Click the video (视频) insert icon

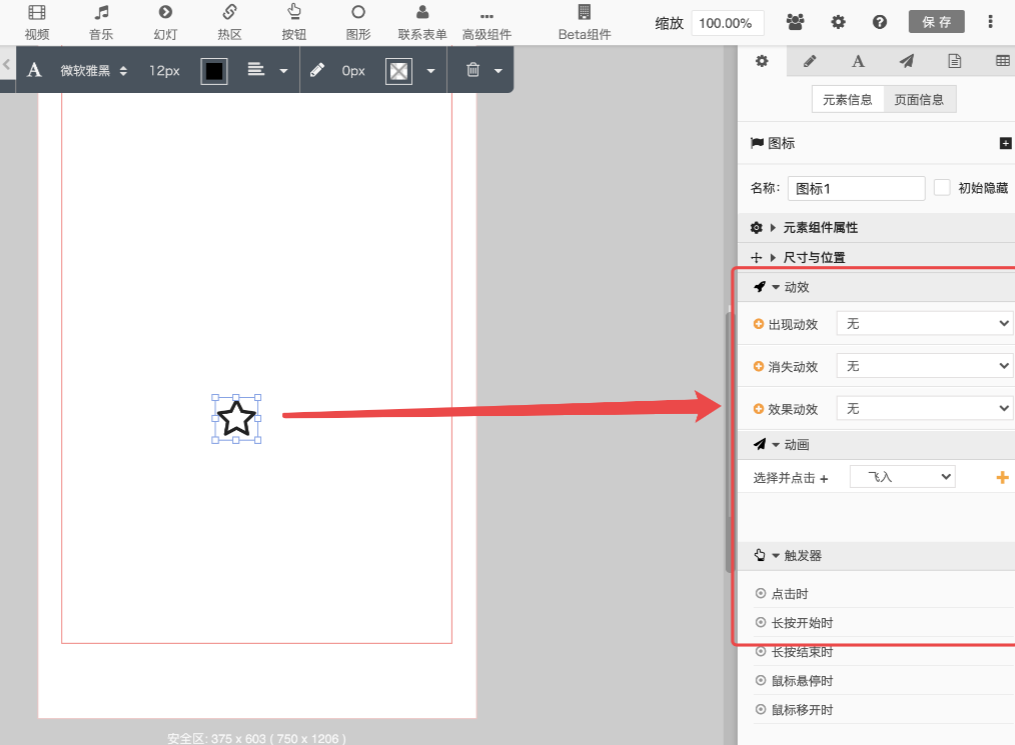click(37, 13)
